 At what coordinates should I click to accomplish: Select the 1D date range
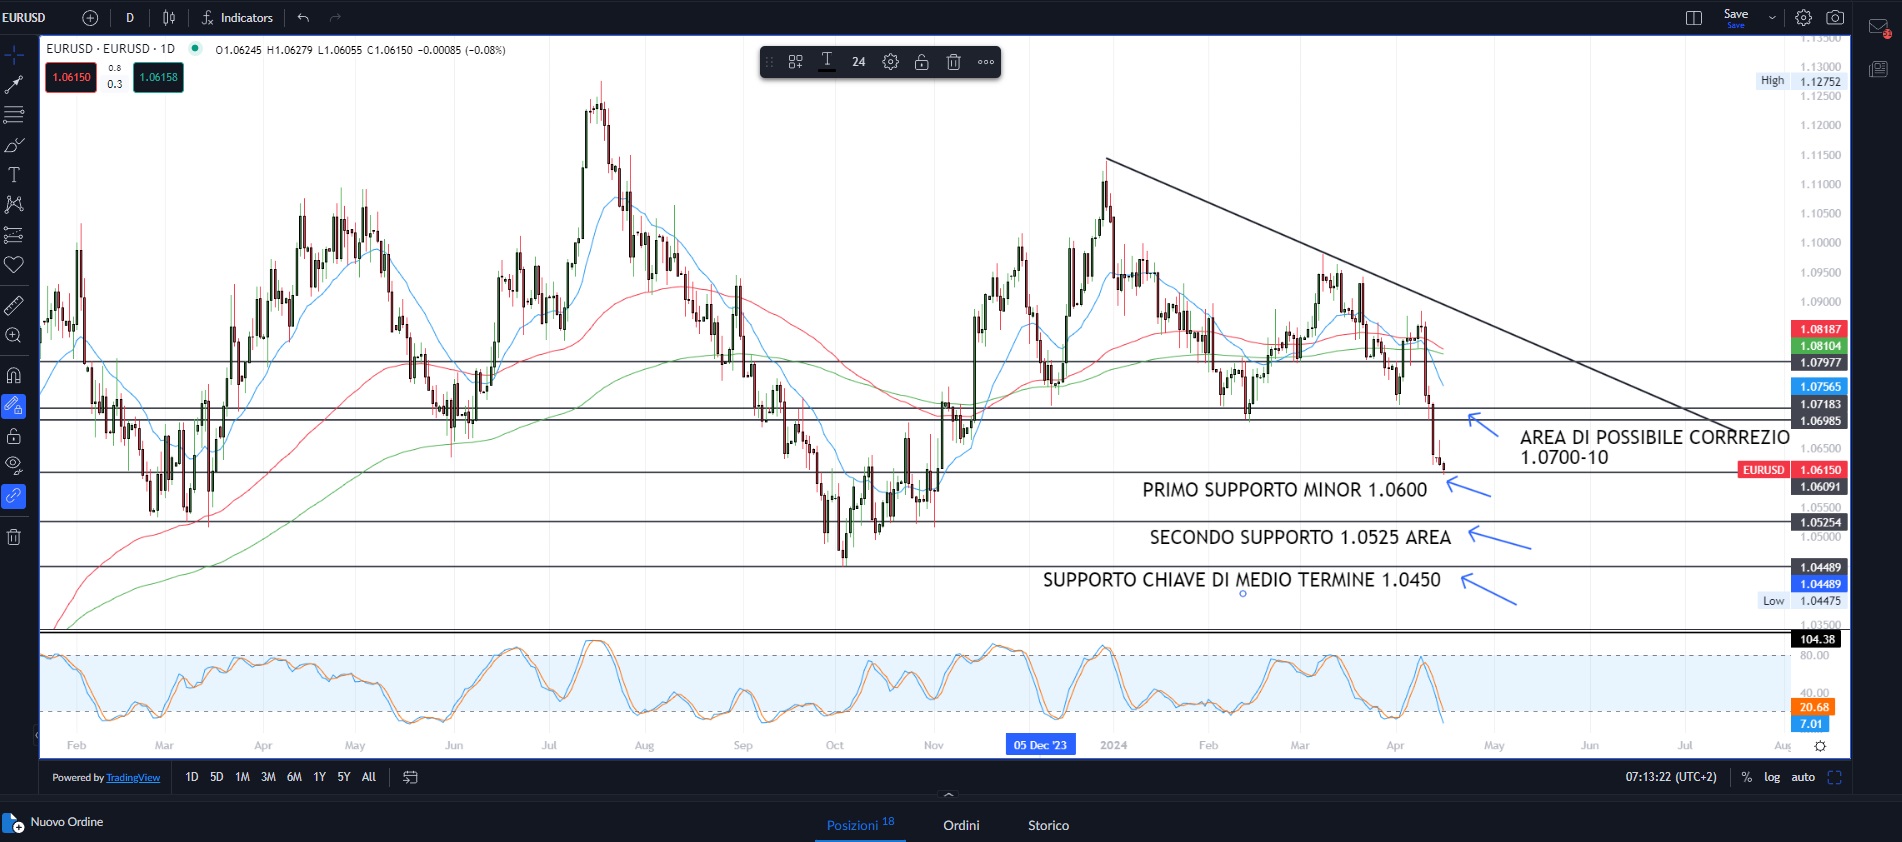[192, 777]
